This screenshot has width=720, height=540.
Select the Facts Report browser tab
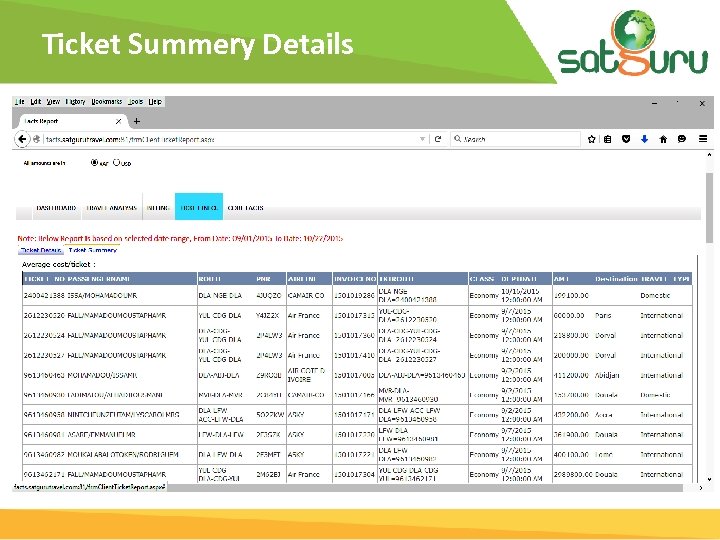pos(71,121)
